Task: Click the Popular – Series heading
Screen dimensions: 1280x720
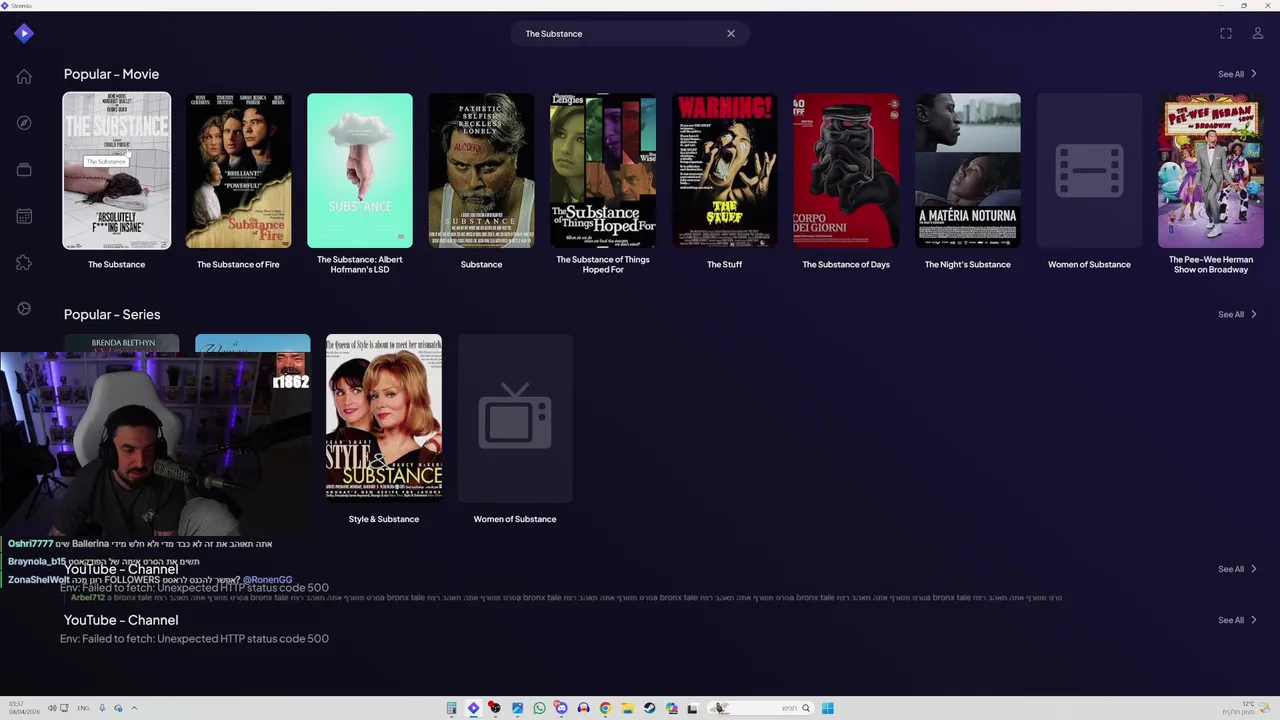Action: (x=112, y=314)
